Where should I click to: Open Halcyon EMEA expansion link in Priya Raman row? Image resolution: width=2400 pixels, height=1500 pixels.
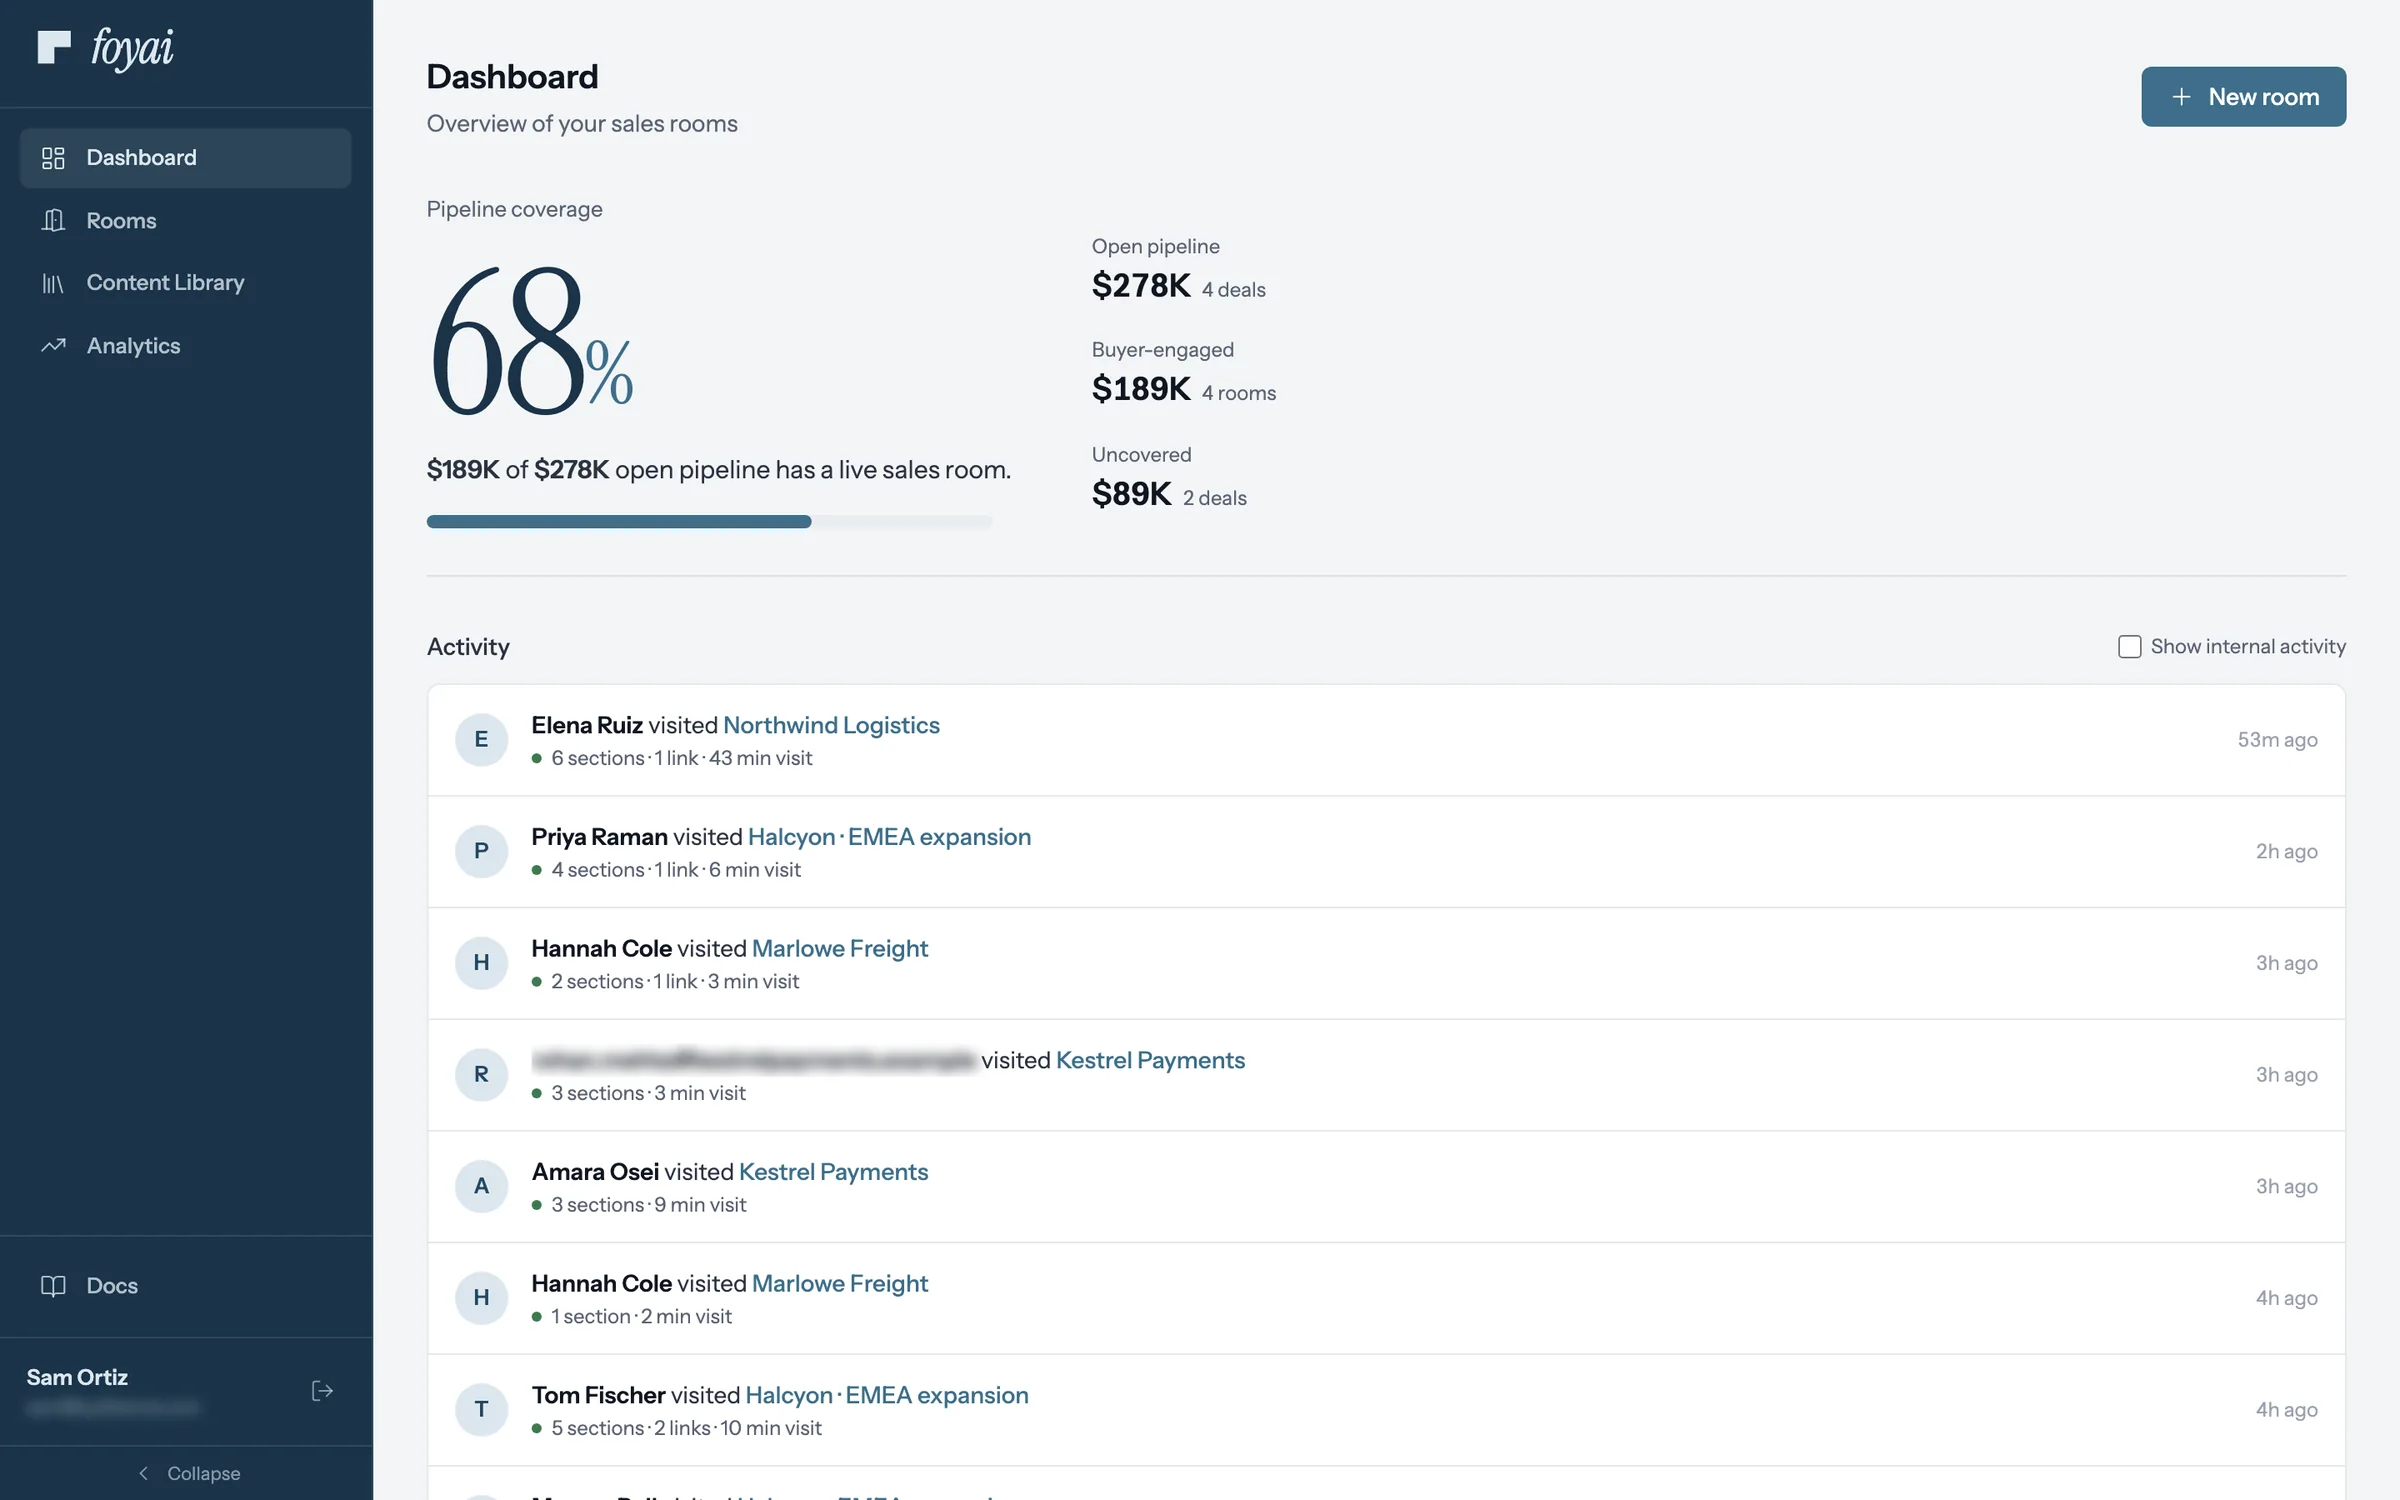tap(889, 837)
